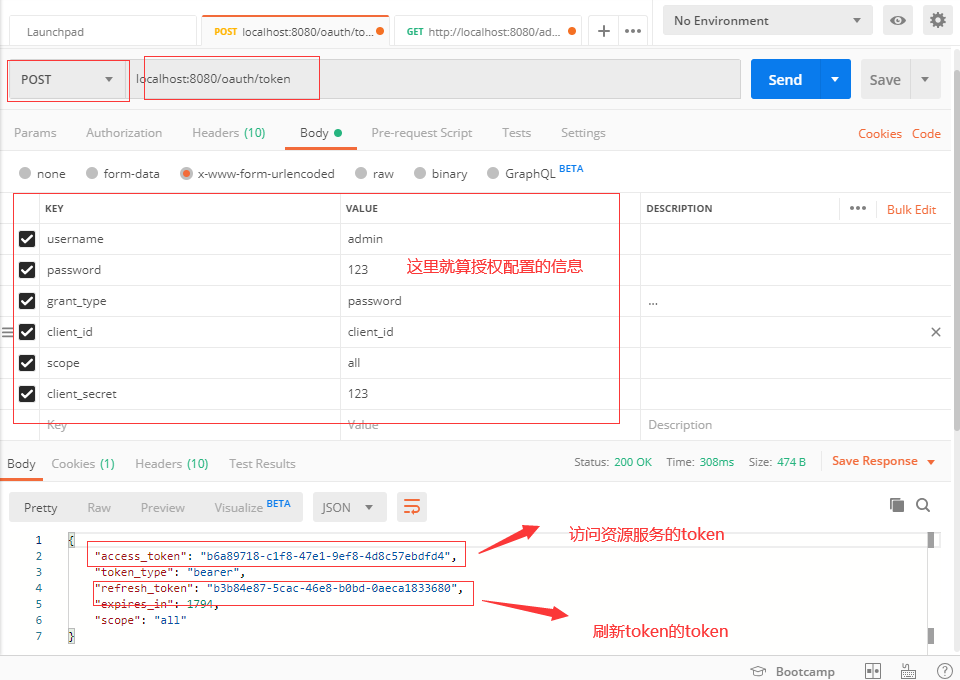The width and height of the screenshot is (960, 680).
Task: Open Postman help via the question mark icon
Action: (x=944, y=670)
